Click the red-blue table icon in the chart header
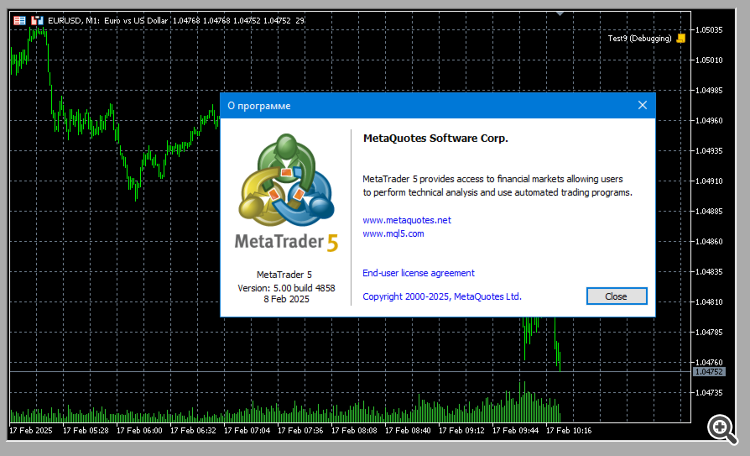The height and width of the screenshot is (456, 750). tap(20, 21)
